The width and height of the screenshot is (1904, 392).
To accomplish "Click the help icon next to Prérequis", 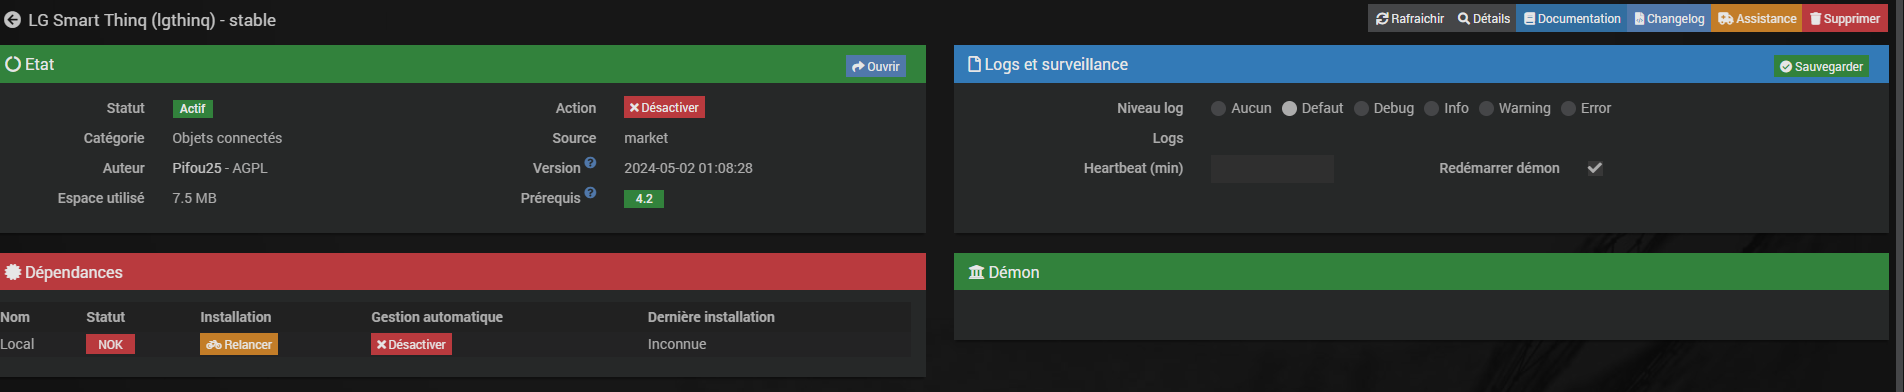I will tap(590, 193).
